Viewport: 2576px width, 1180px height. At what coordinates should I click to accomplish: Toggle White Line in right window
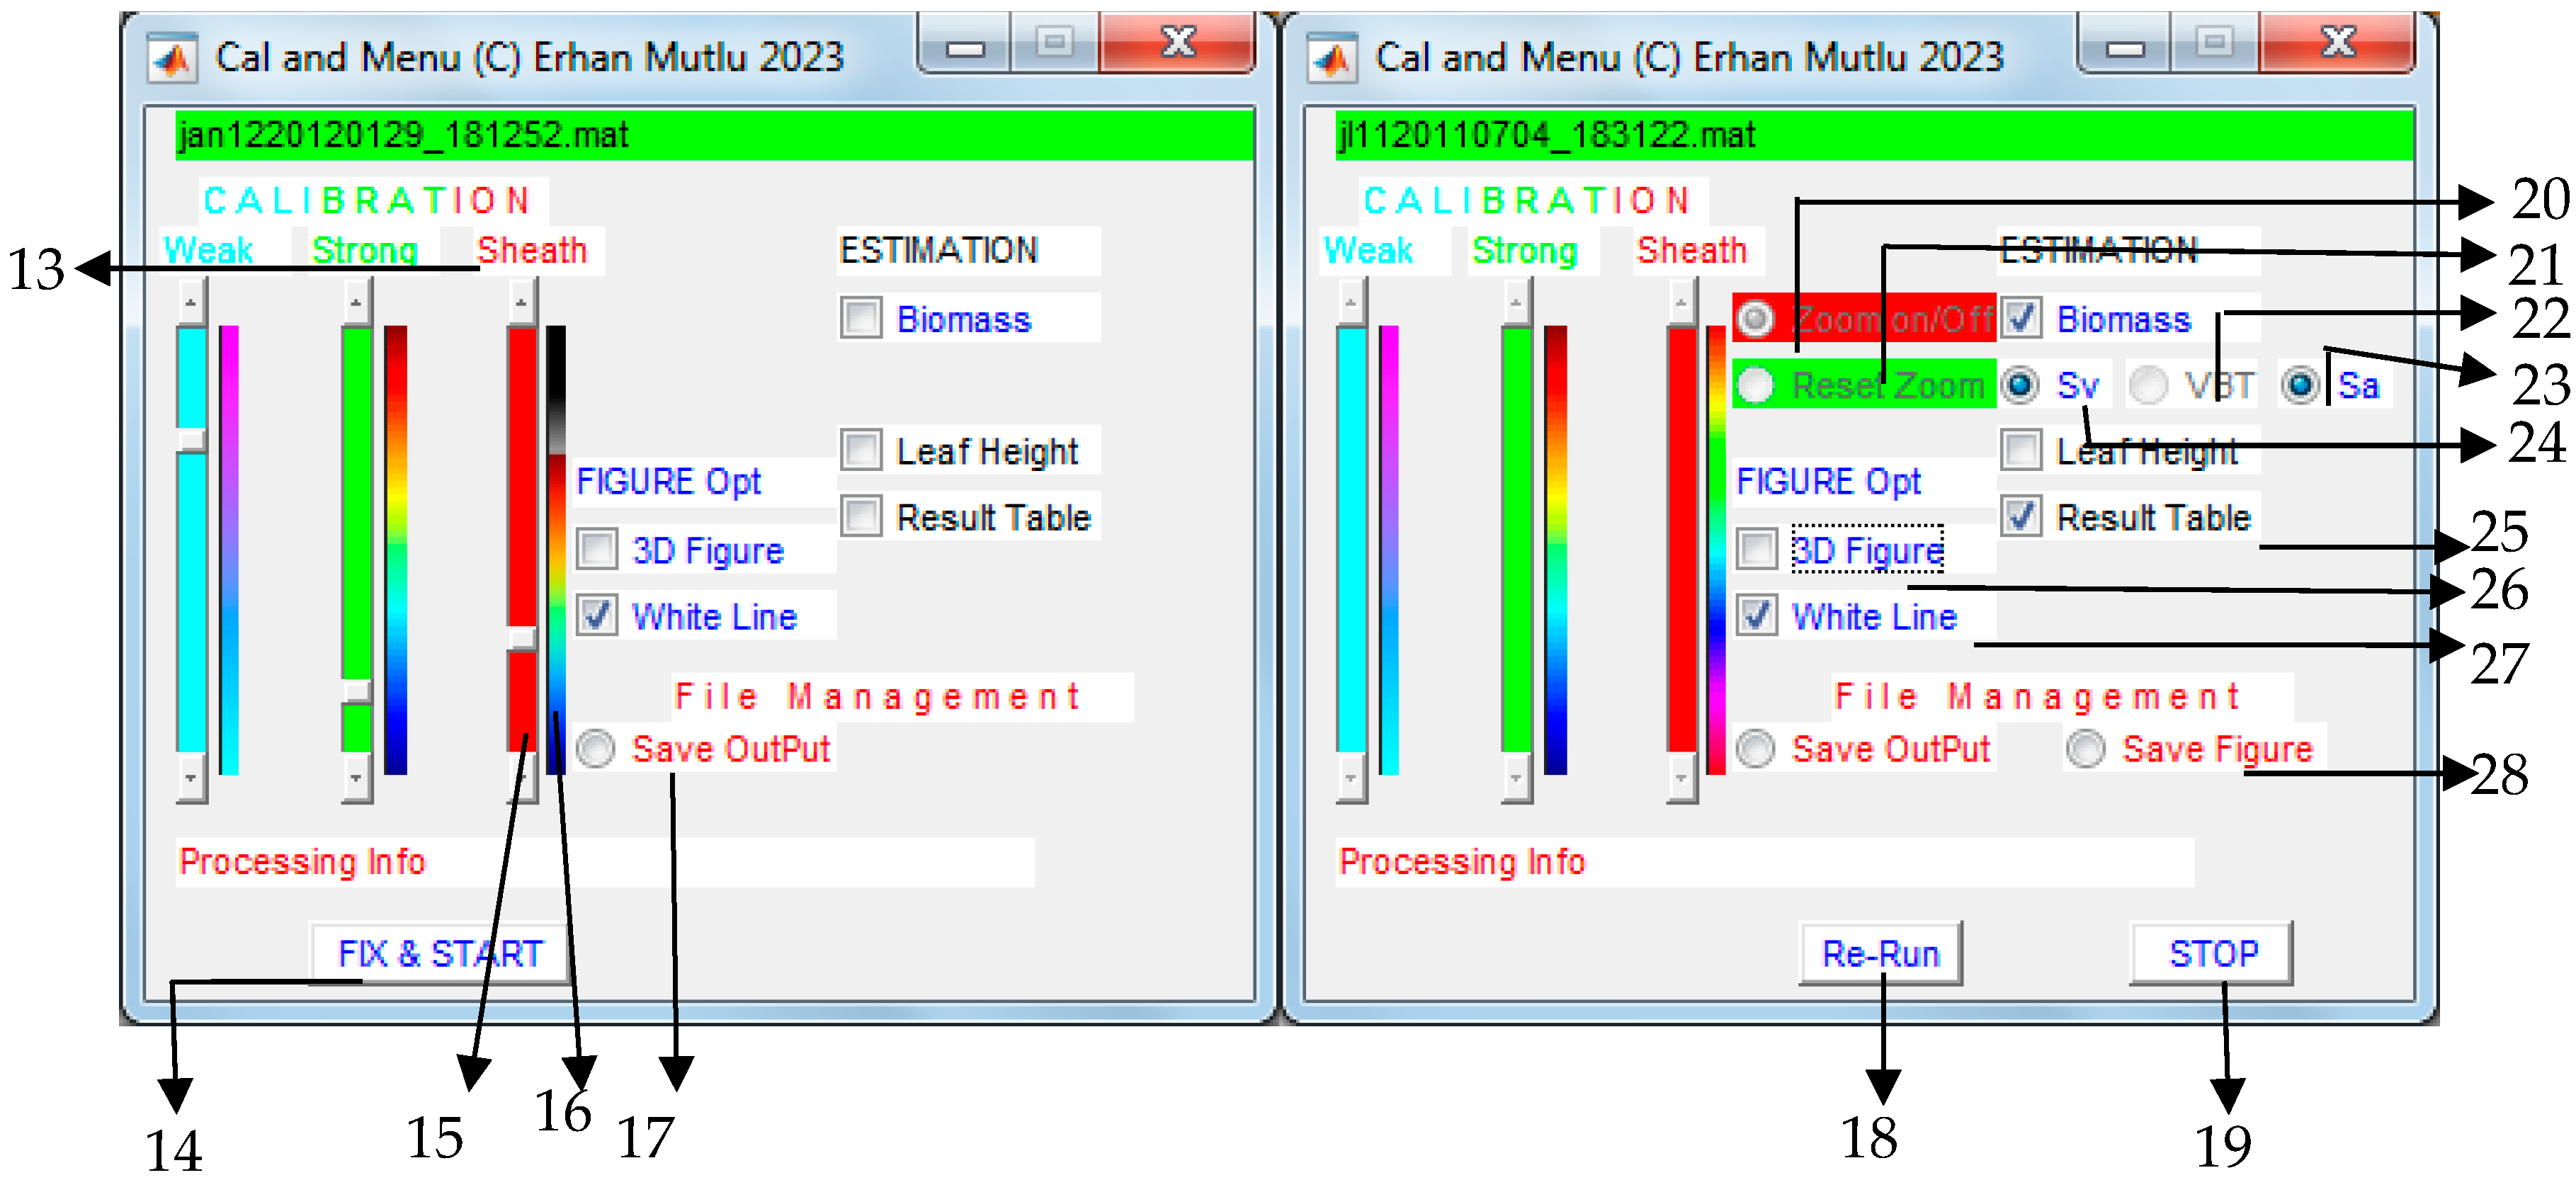pos(1757,615)
